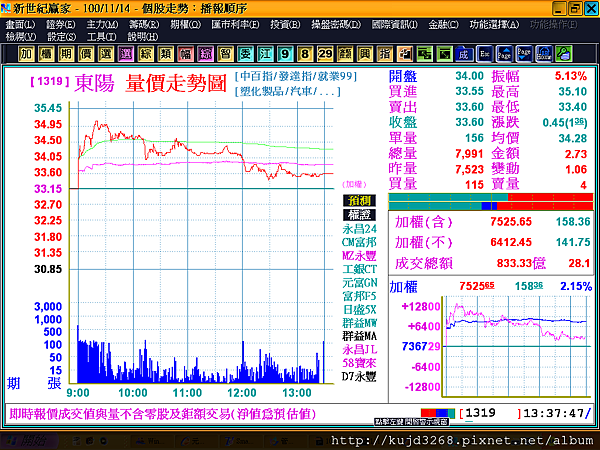Click the yellow 選 toolbar icon
This screenshot has height=450, width=600.
coord(106,54)
